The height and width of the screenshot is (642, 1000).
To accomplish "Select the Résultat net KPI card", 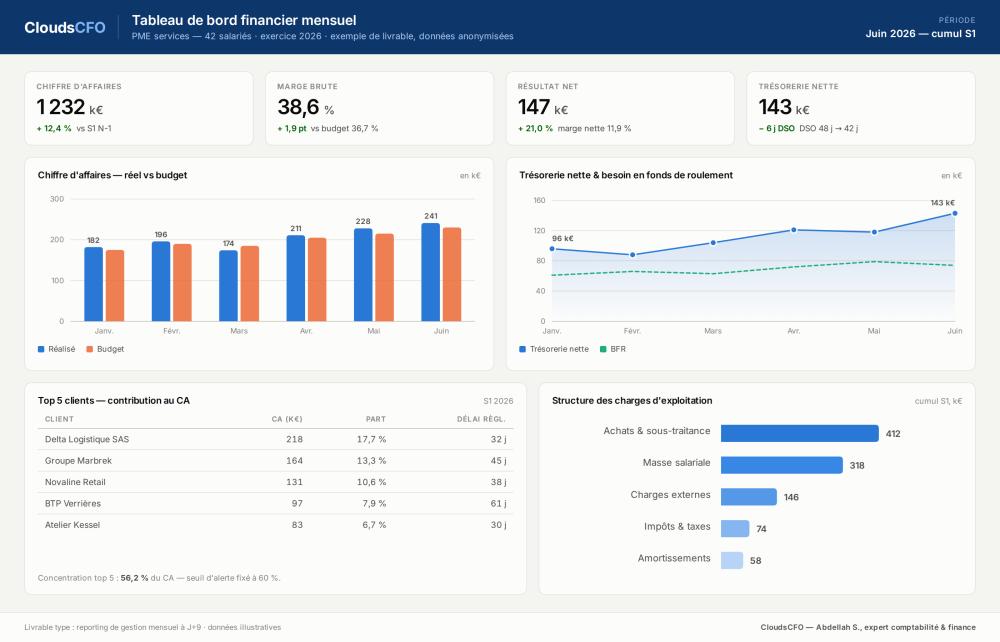I will 621,108.
